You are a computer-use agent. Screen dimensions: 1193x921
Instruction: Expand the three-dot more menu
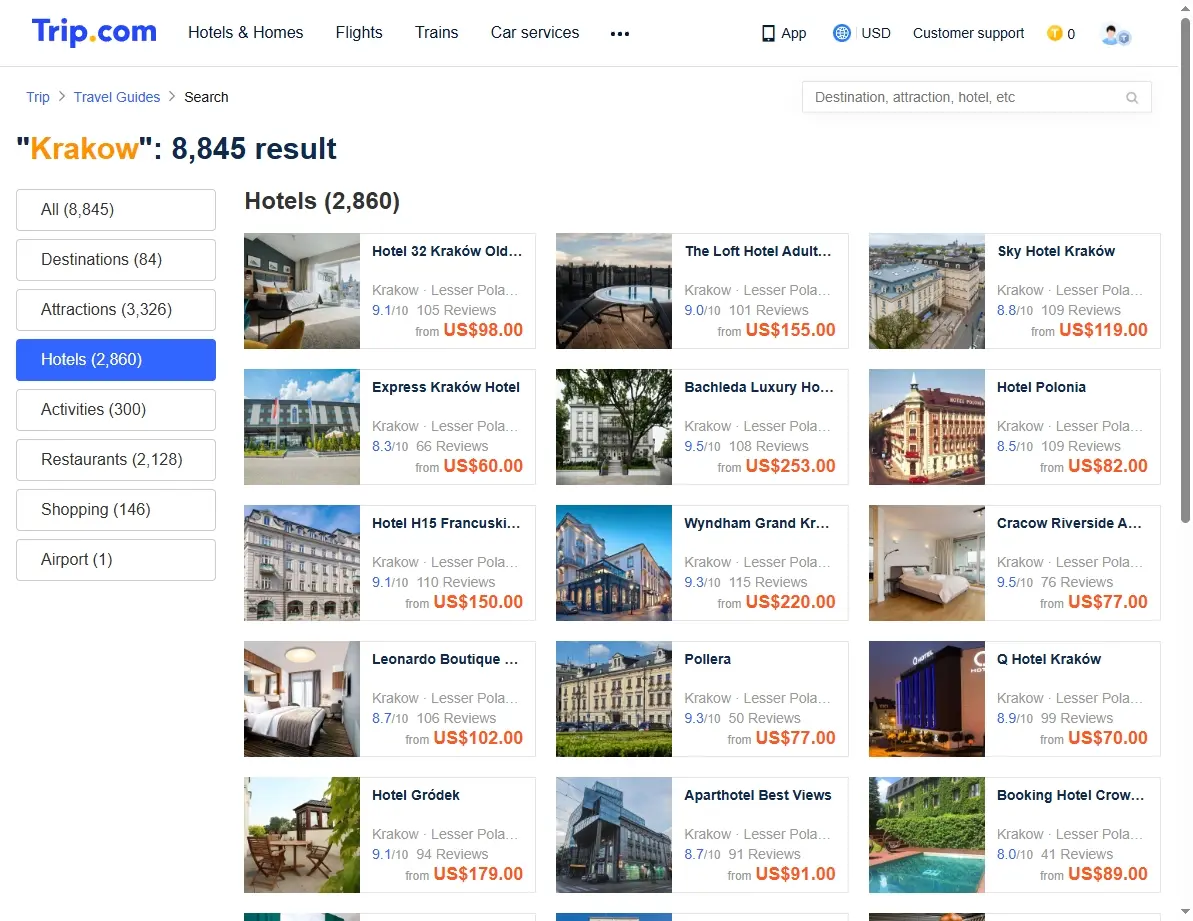[620, 33]
